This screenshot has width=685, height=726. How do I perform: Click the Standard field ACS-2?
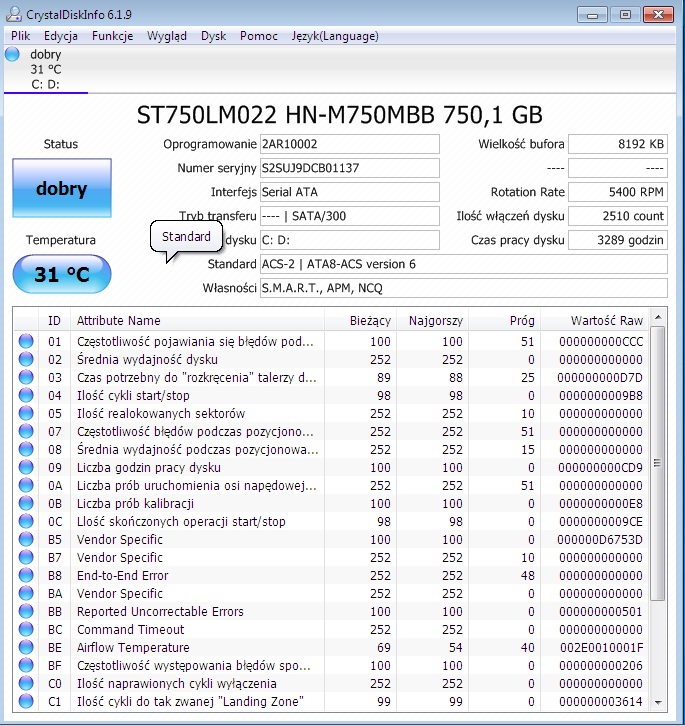pos(464,264)
